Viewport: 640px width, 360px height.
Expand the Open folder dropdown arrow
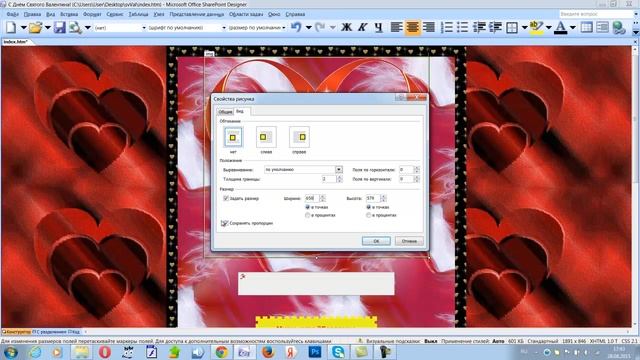pyautogui.click(x=48, y=28)
